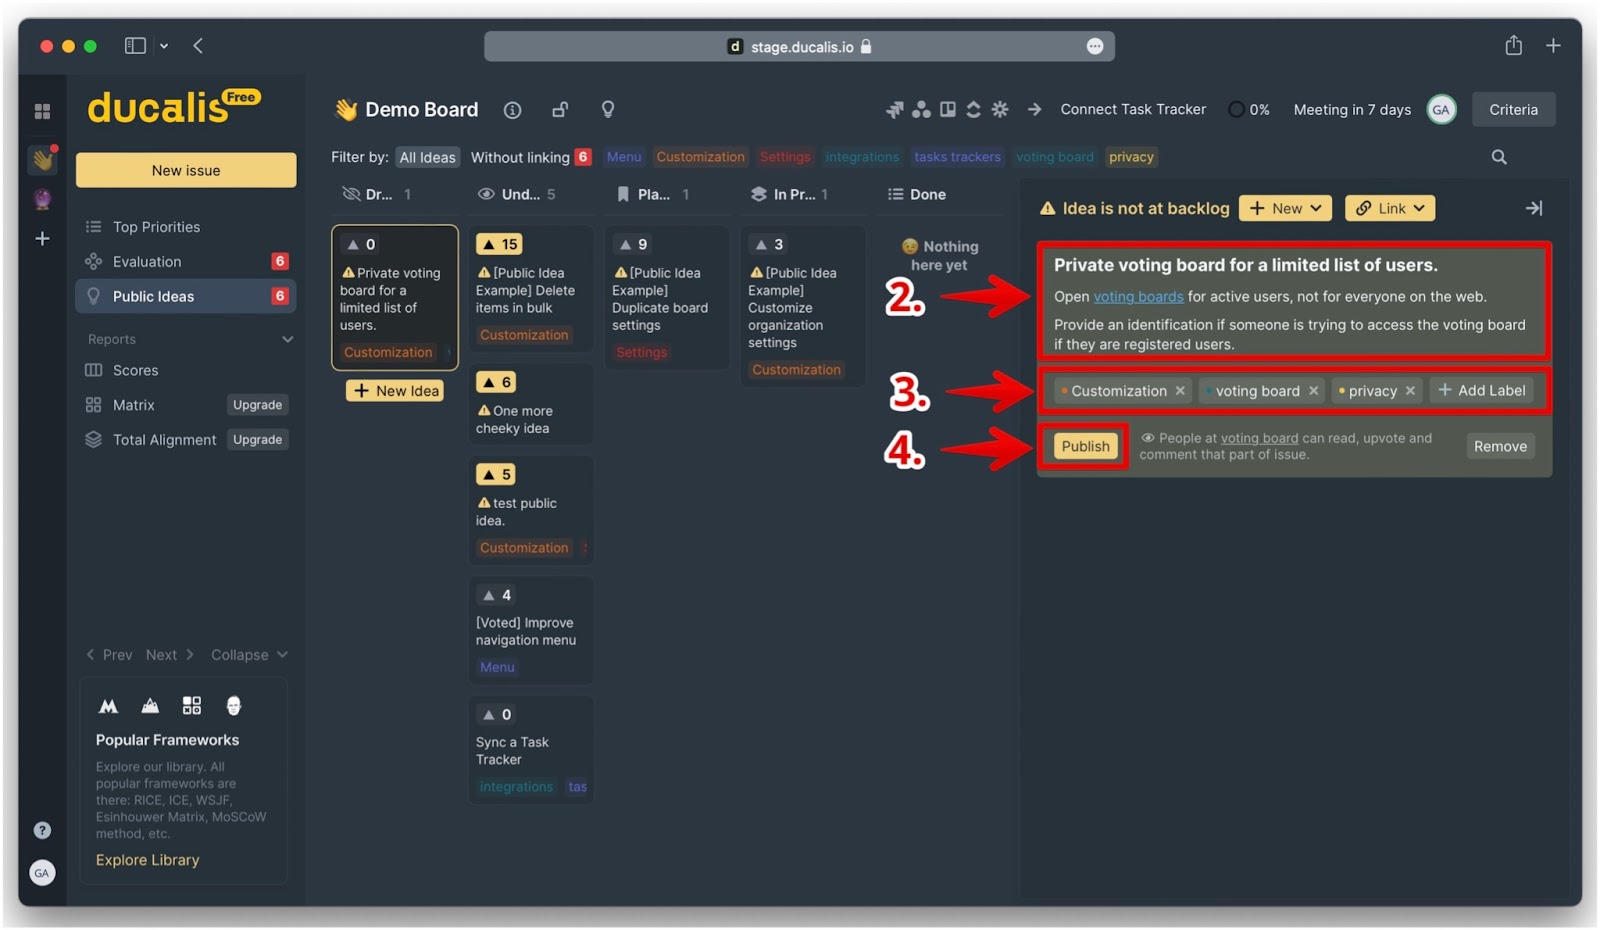
Task: Open a new browser tab with the plus icon
Action: (x=1553, y=46)
